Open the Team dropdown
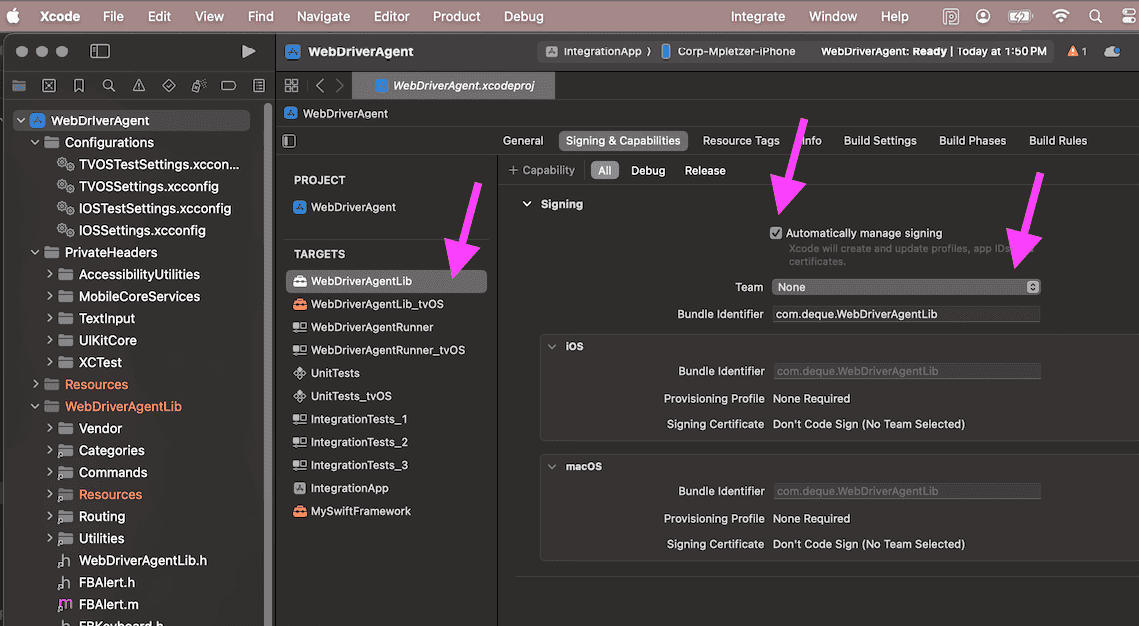 coord(906,287)
